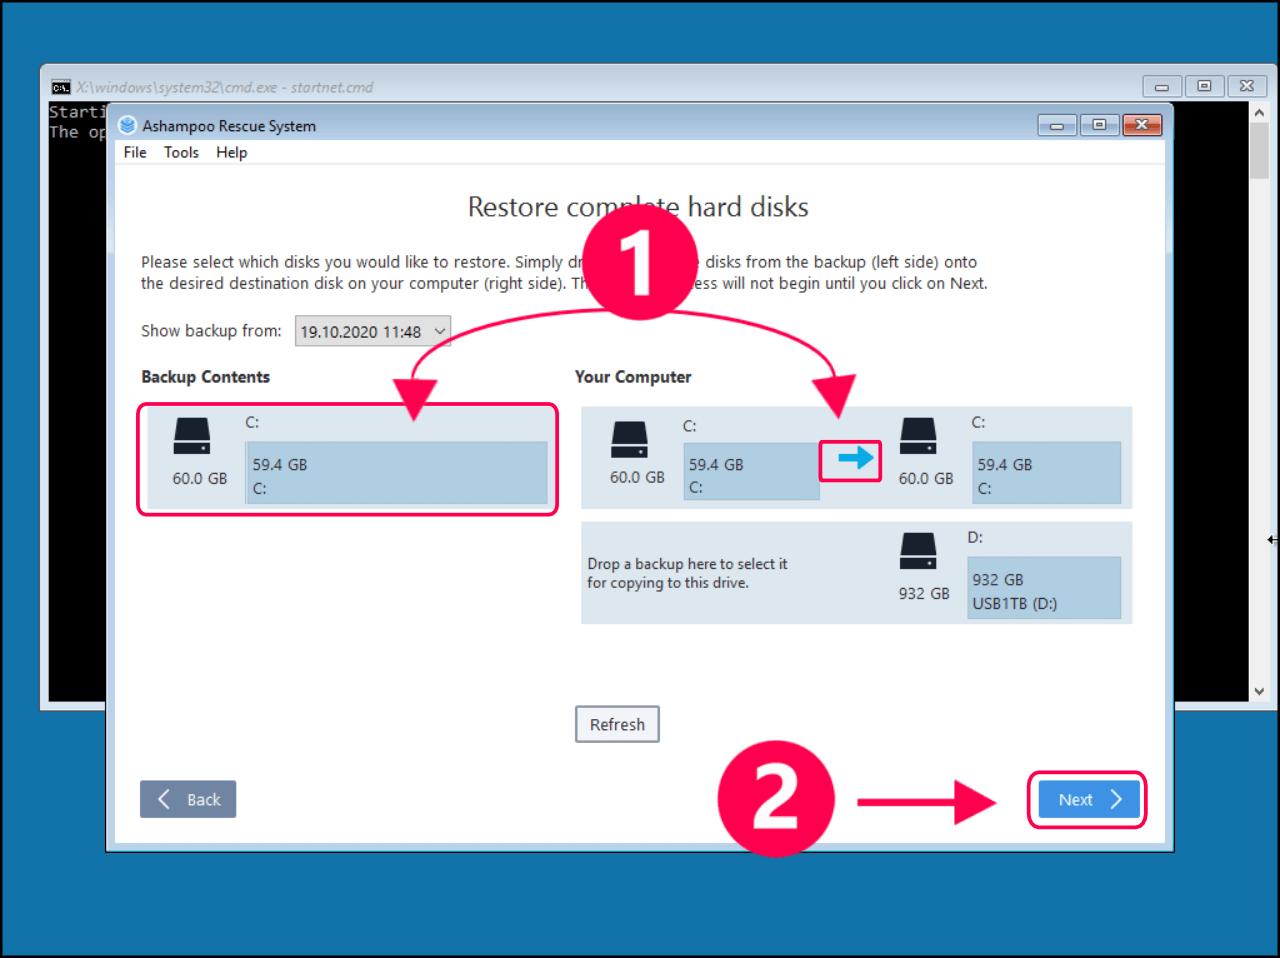Open the Tools menu

(181, 152)
